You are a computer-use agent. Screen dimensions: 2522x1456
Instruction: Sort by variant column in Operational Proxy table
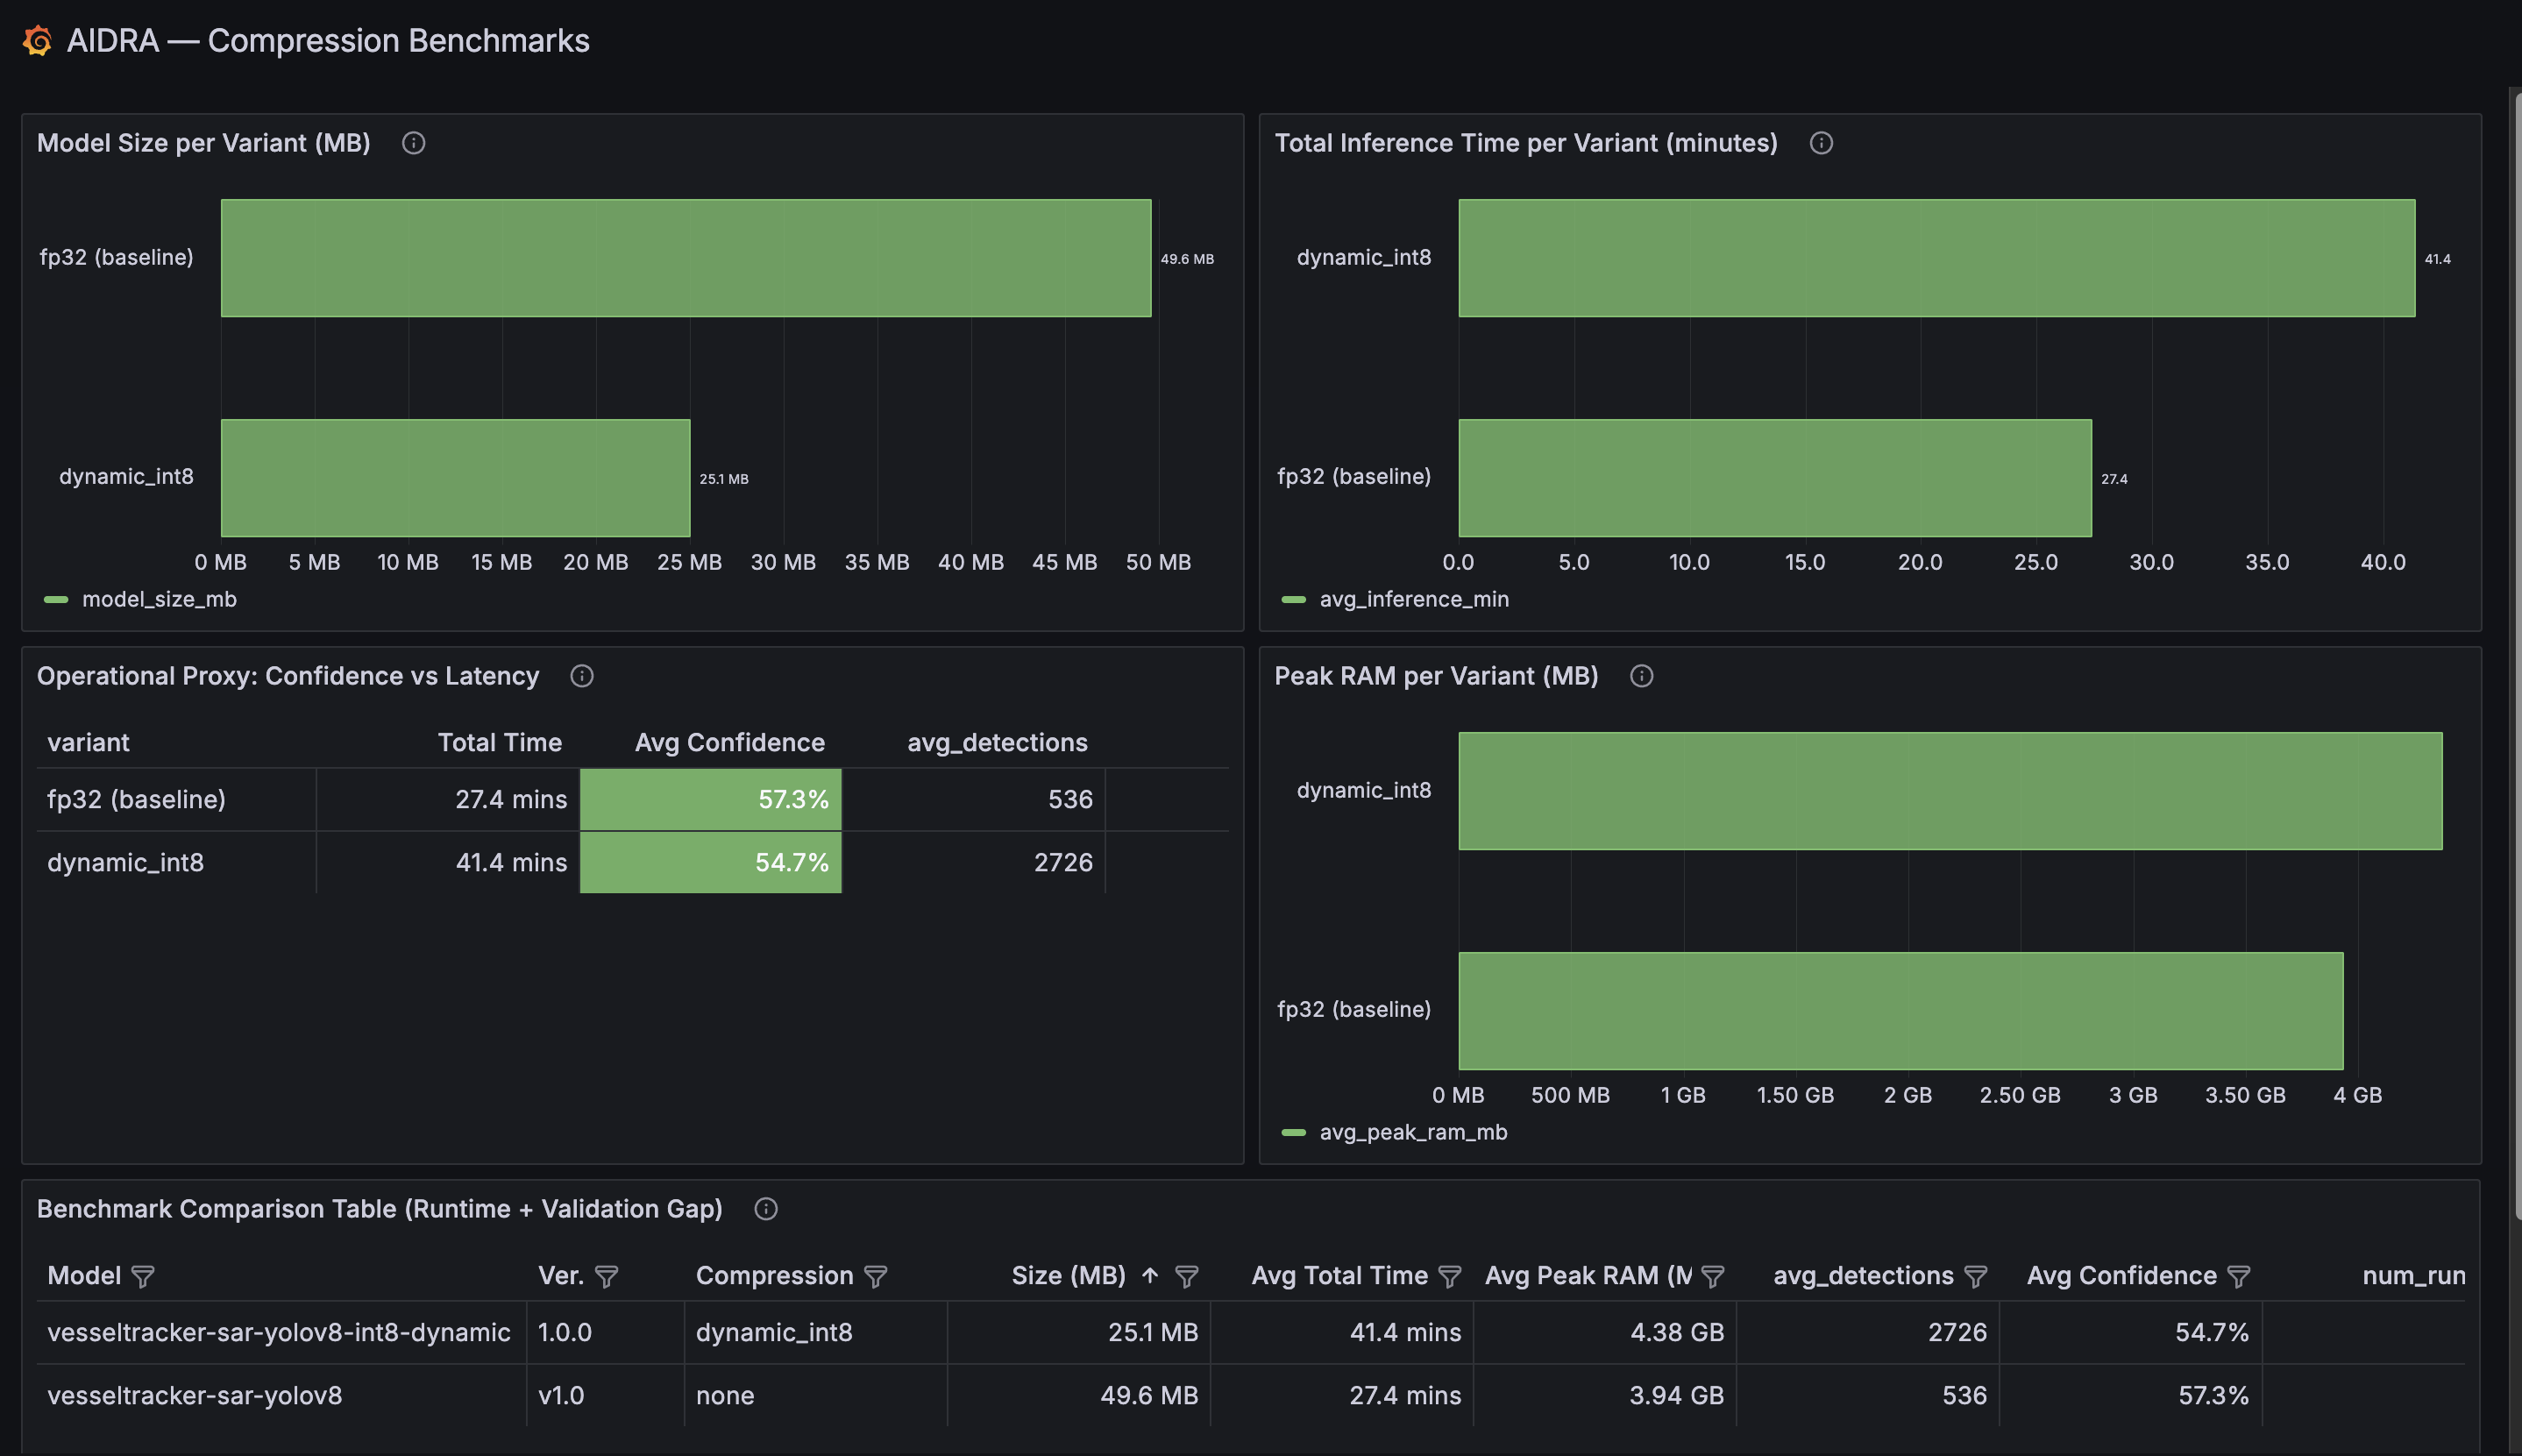(x=88, y=742)
